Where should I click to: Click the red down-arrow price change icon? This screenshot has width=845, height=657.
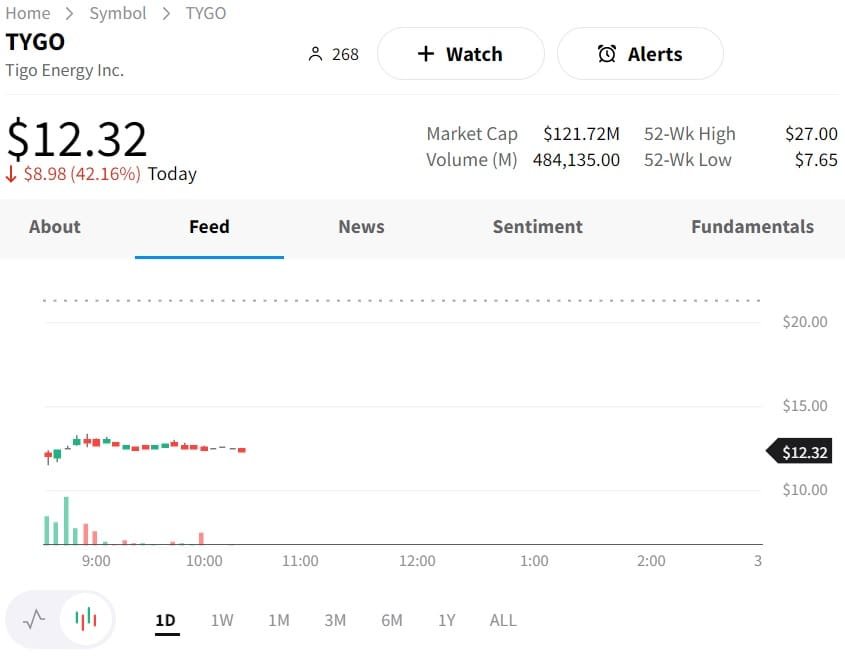(12, 174)
